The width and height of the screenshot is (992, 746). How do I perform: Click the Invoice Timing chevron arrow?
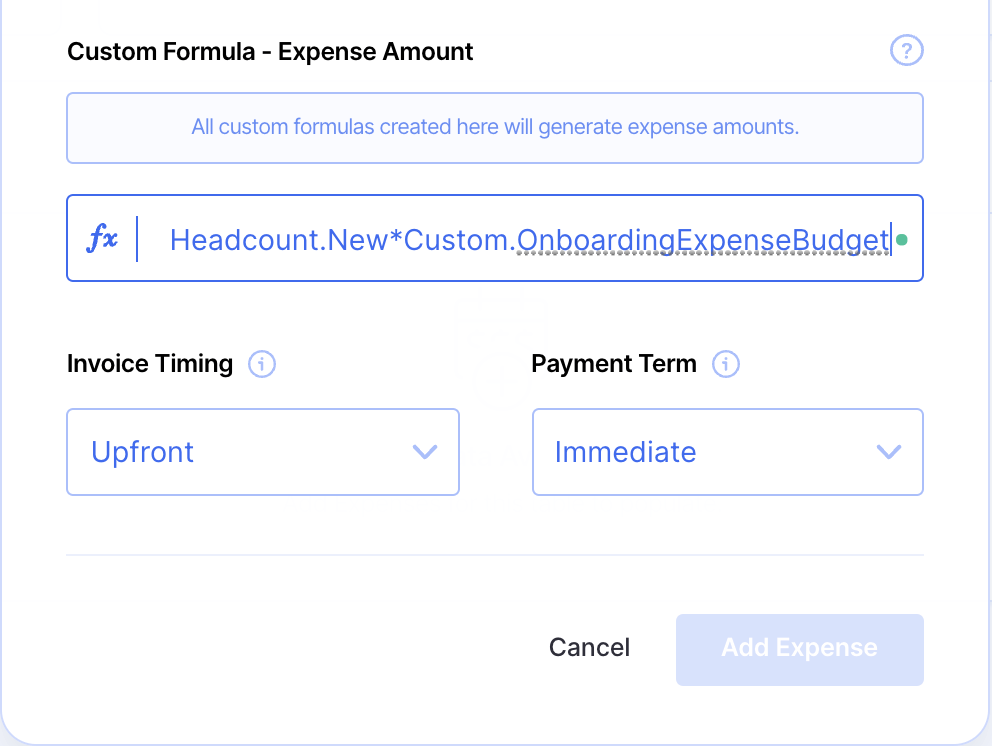click(x=425, y=452)
